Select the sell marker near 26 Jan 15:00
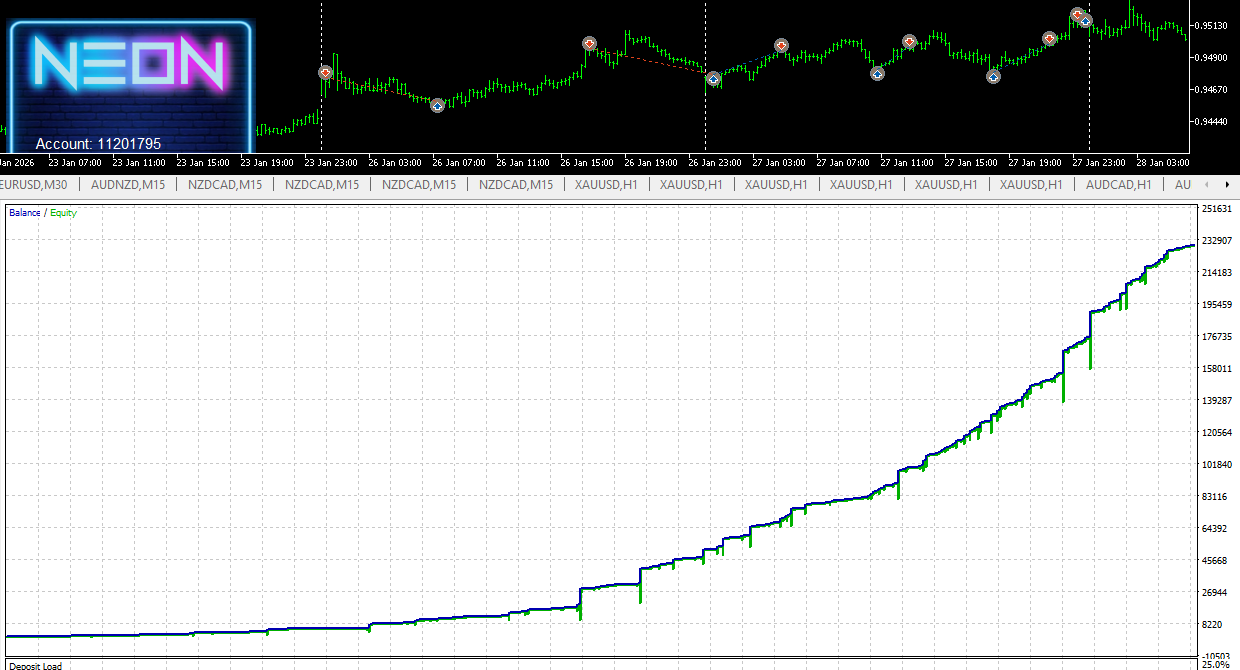The width and height of the screenshot is (1240, 670). (x=590, y=44)
